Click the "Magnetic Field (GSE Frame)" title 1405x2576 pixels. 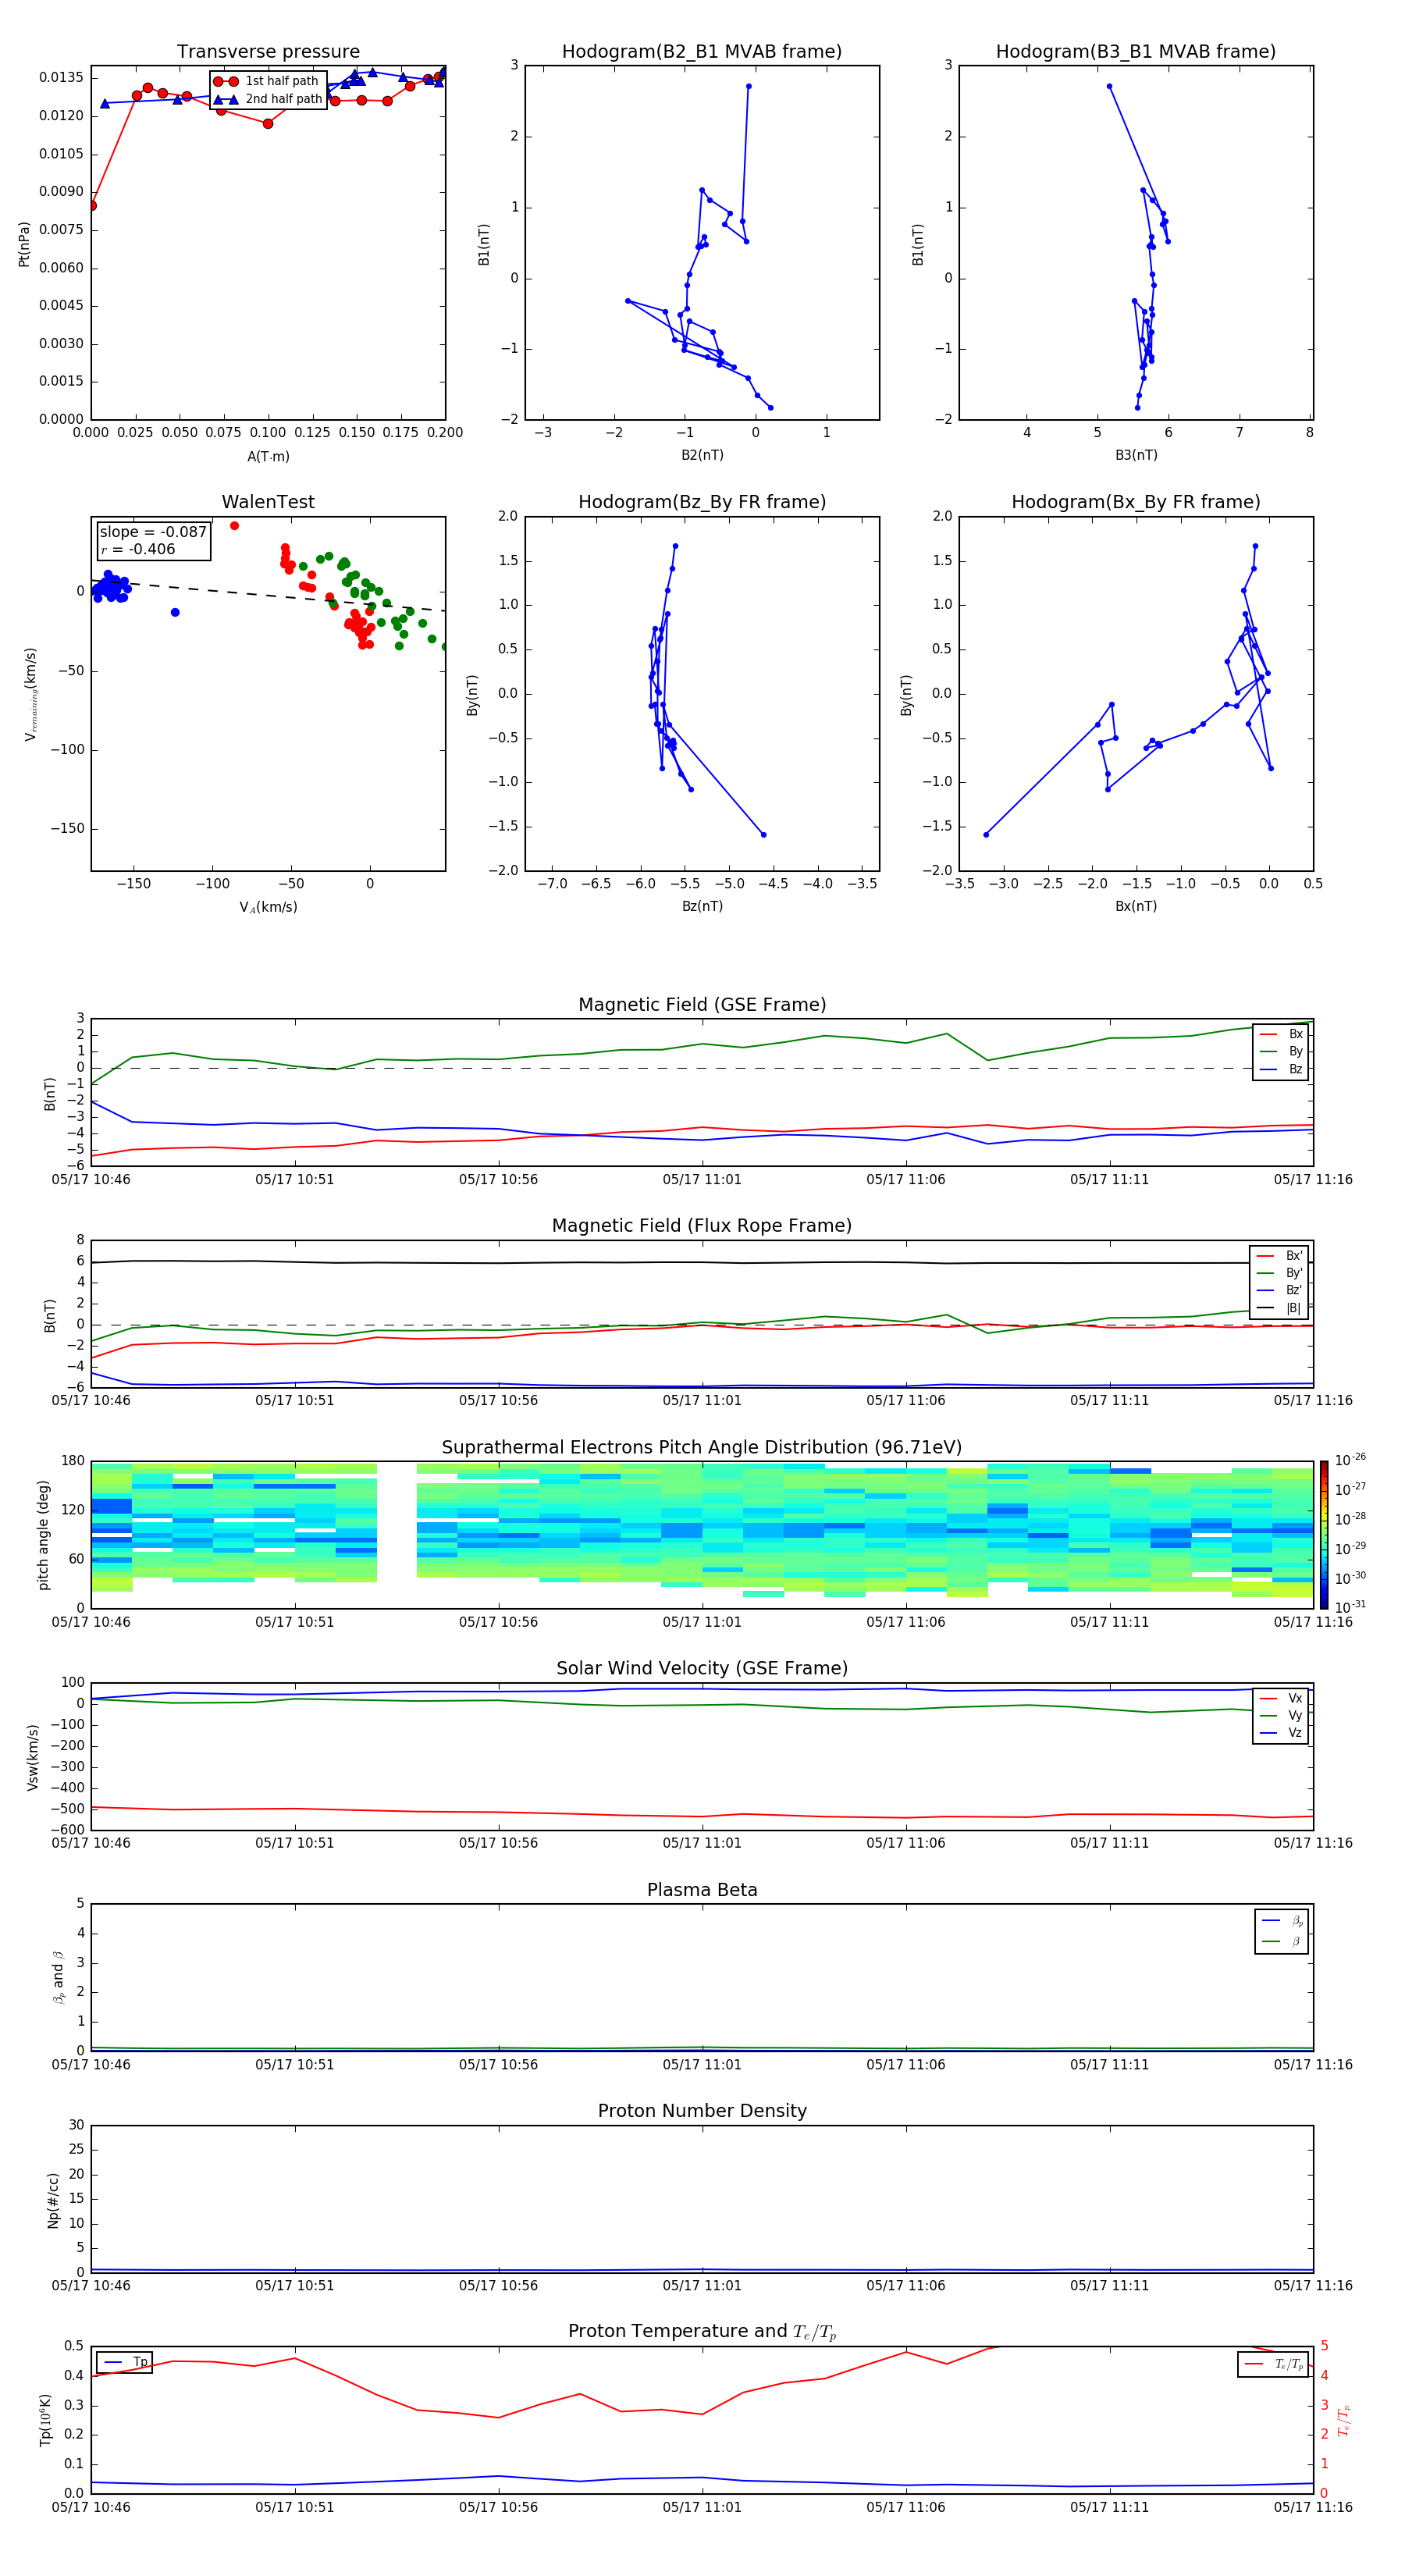tap(702, 1005)
